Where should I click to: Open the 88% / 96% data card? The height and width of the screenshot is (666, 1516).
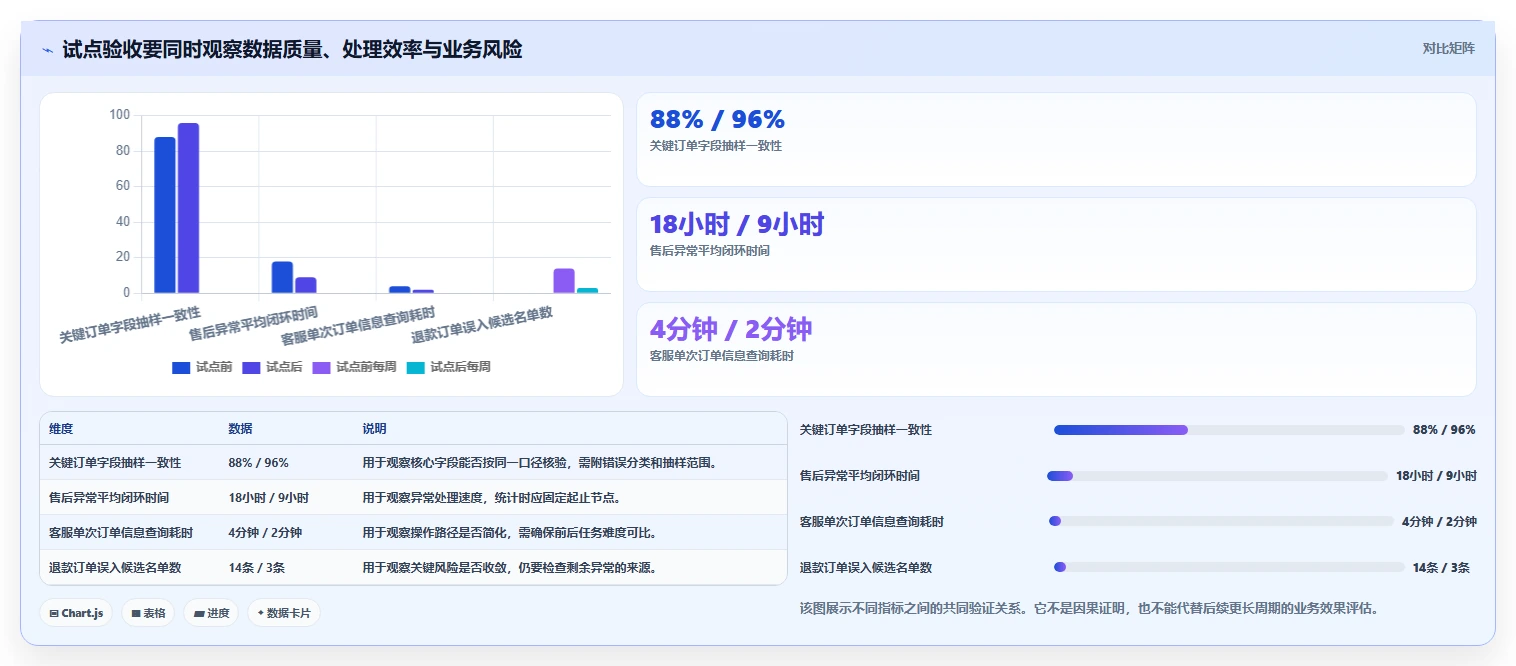[1056, 139]
